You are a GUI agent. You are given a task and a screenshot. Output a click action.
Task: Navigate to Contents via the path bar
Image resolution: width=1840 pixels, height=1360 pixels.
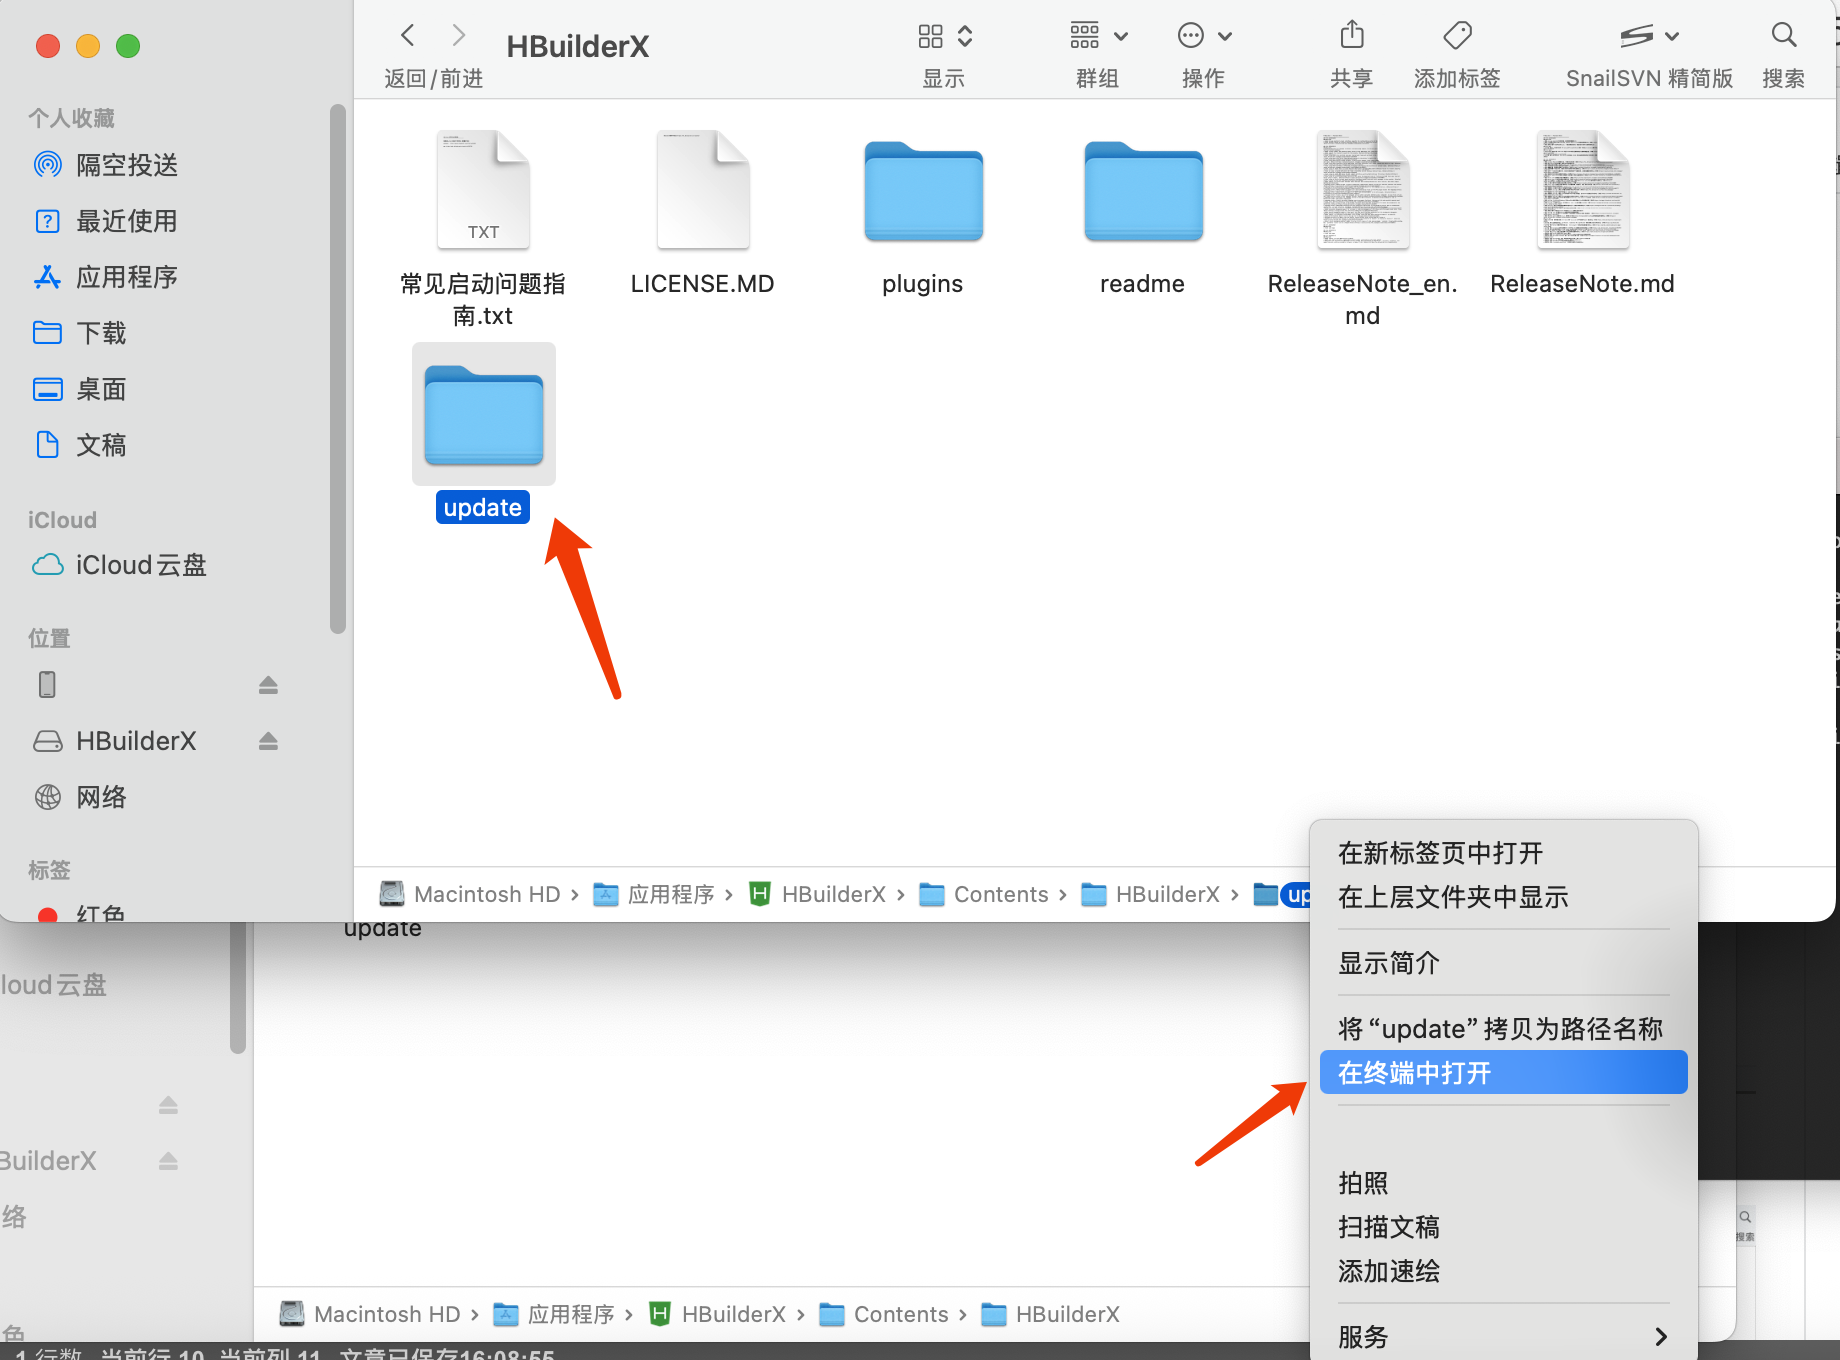(x=1001, y=894)
